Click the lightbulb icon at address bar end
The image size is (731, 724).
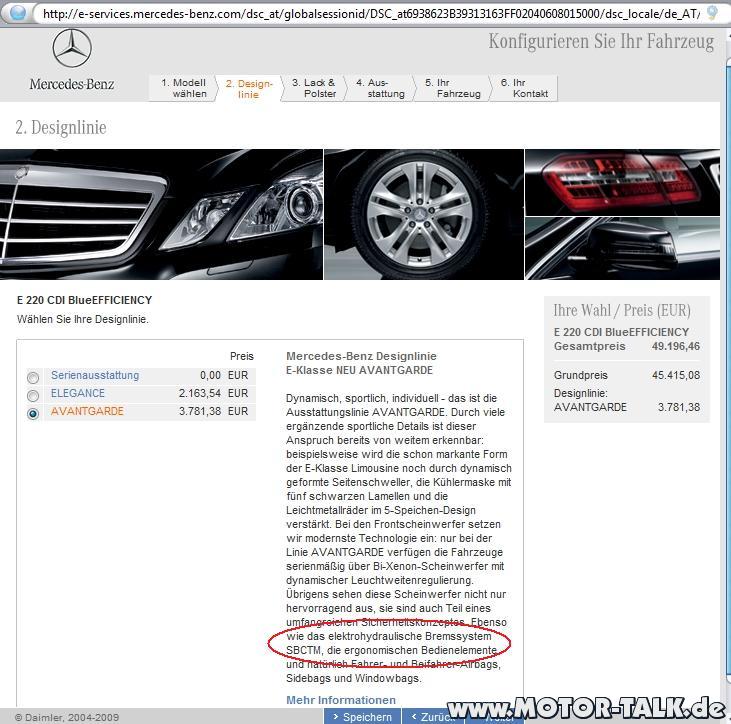coord(712,13)
